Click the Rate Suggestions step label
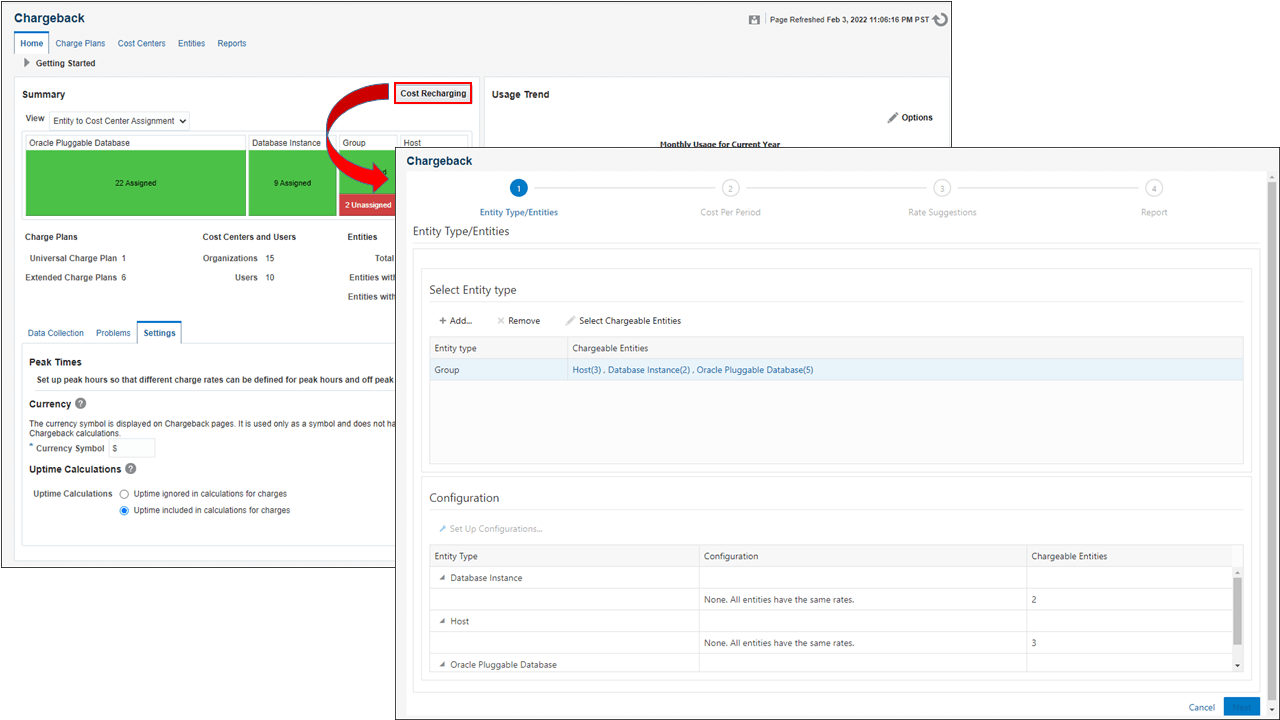1280x720 pixels. (x=942, y=212)
